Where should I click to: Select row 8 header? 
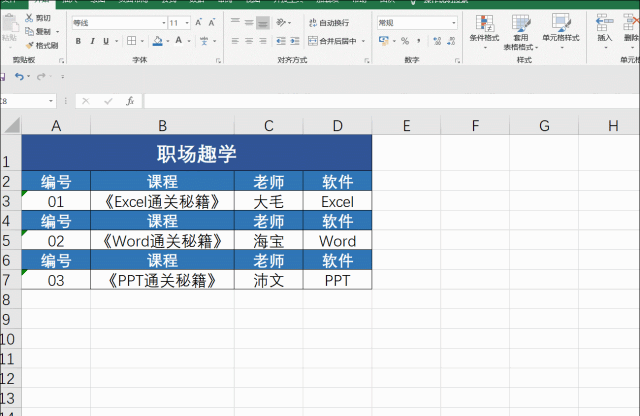(11, 299)
